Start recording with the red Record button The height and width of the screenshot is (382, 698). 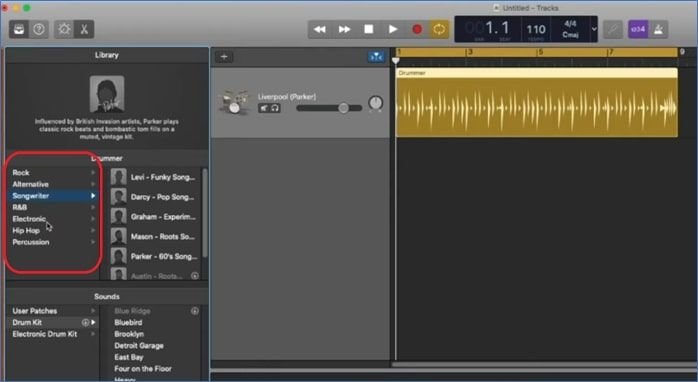[x=417, y=29]
